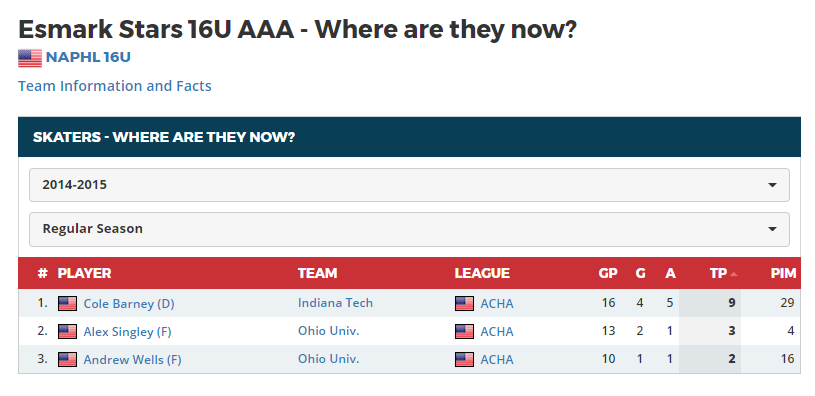Open the Team Information and Facts link
Viewport: 815px width, 396px height.
[x=115, y=86]
